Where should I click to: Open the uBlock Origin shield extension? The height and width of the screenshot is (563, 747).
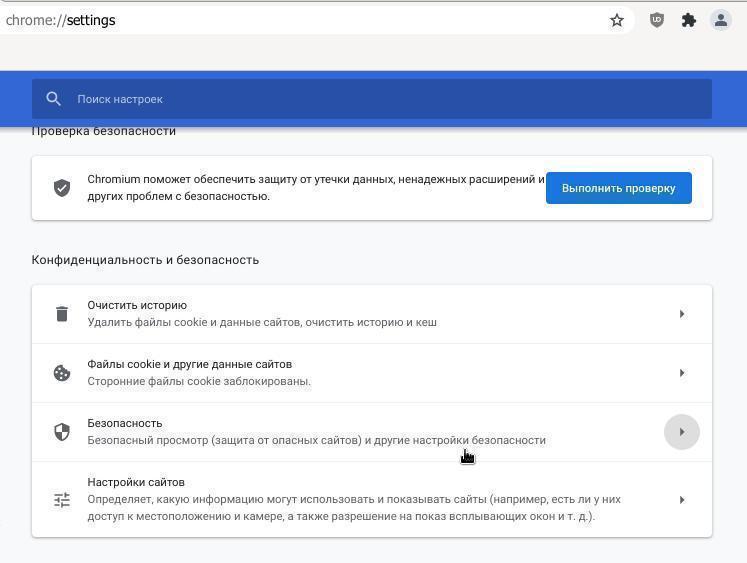pos(656,20)
